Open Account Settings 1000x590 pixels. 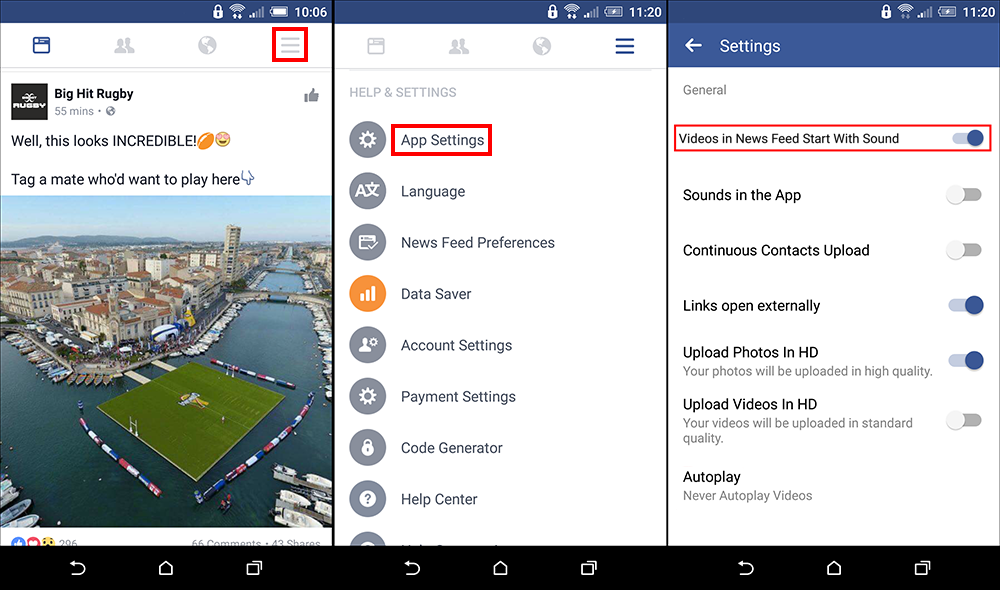point(456,345)
